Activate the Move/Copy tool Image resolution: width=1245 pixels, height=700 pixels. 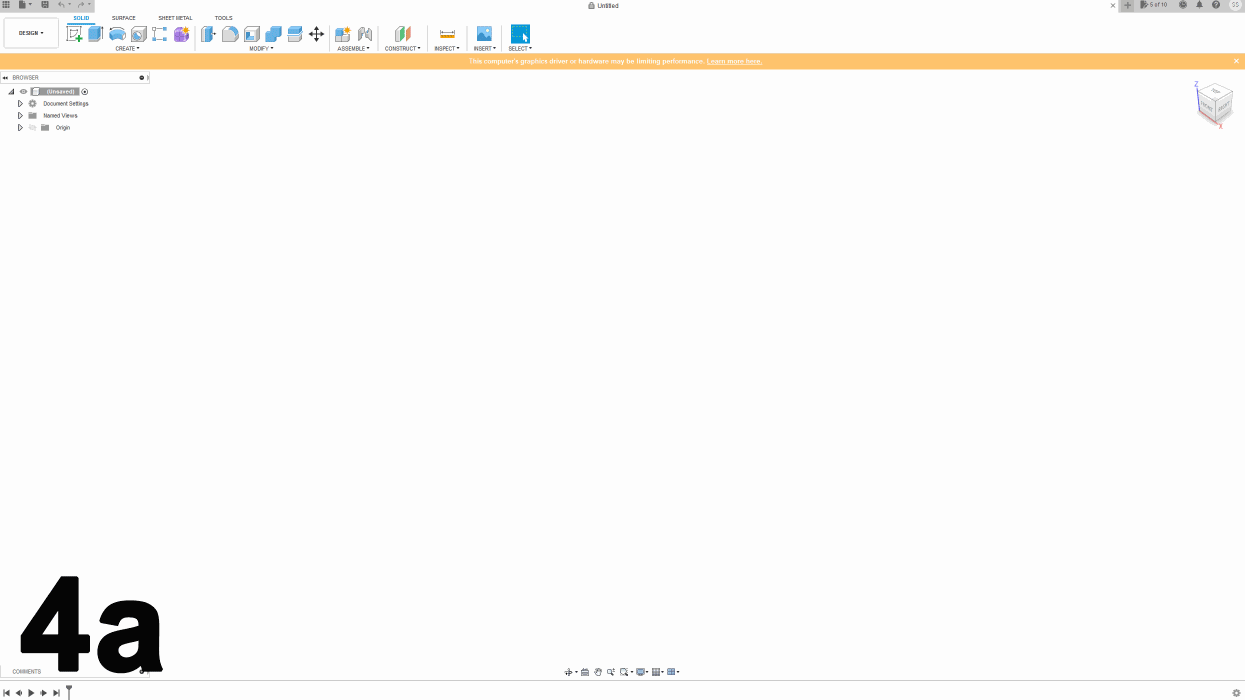point(317,33)
